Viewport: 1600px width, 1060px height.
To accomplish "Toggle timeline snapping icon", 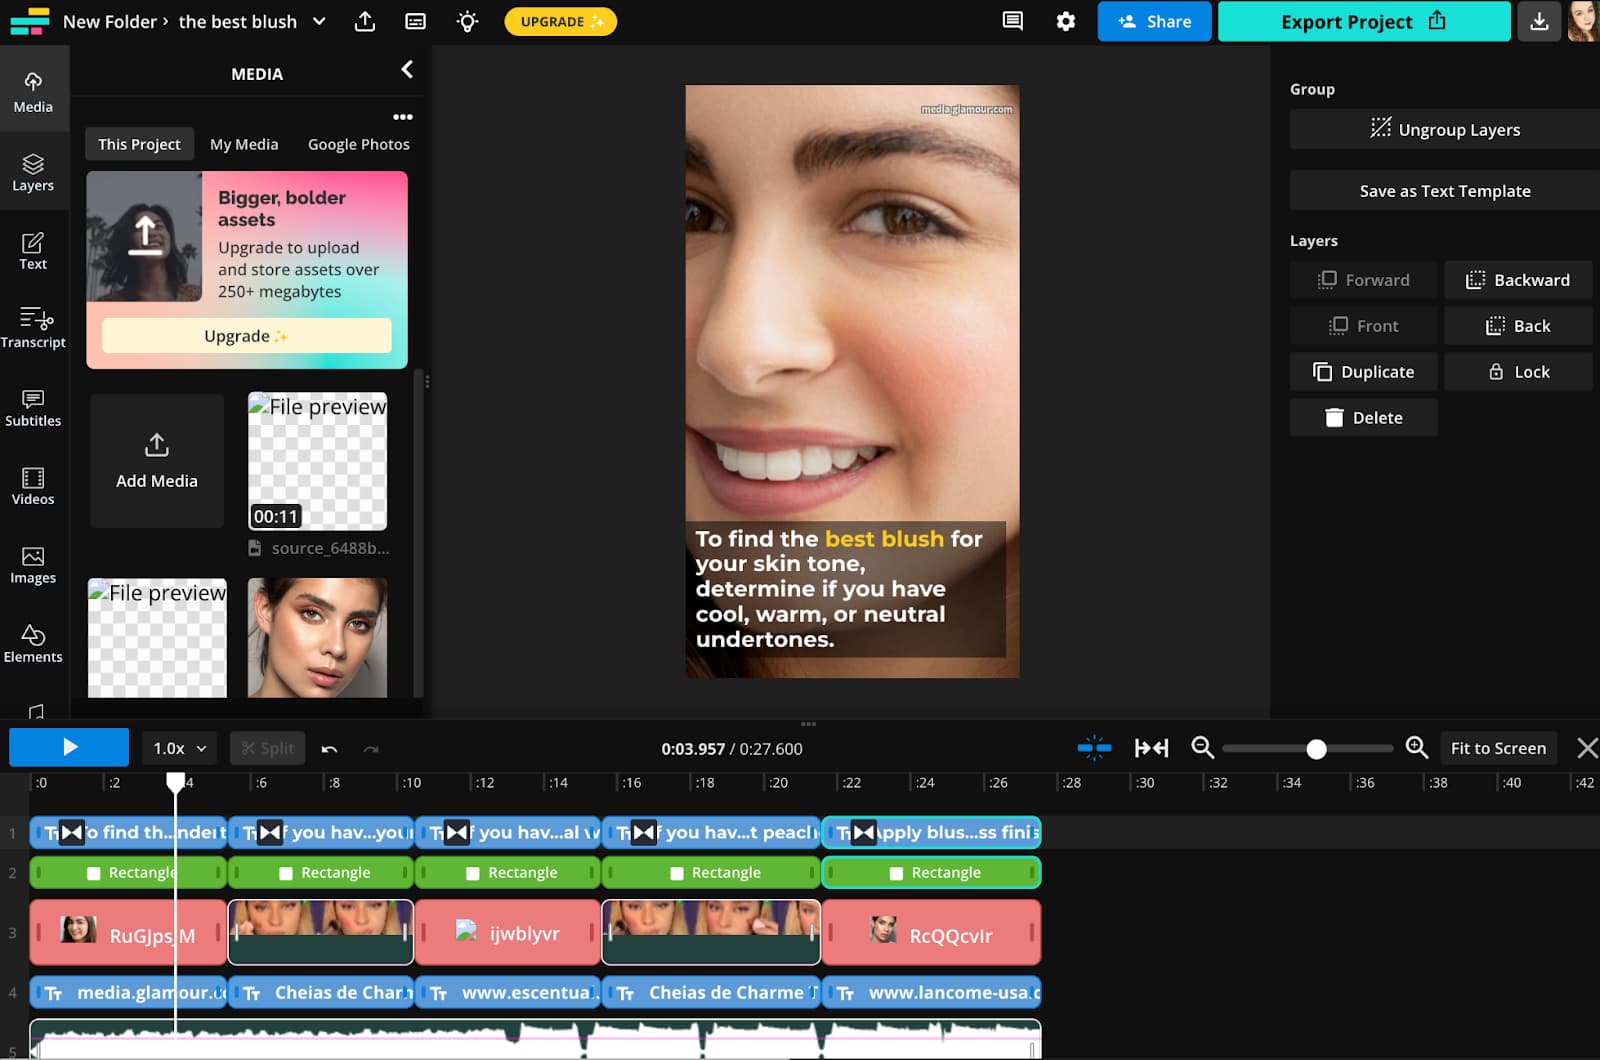I will 1094,748.
